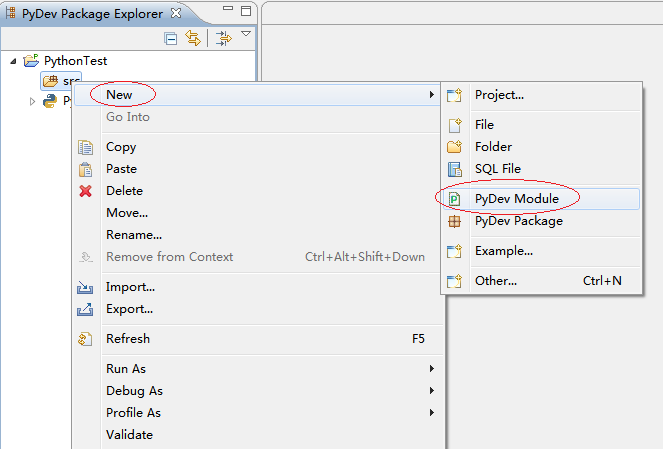This screenshot has width=663, height=449.
Task: Click the red Delete icon
Action: 86,191
